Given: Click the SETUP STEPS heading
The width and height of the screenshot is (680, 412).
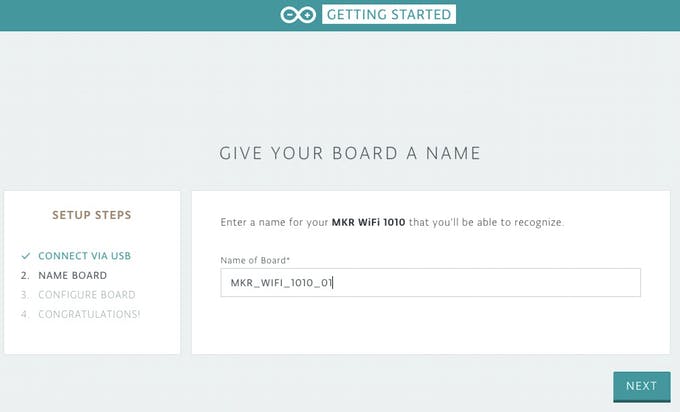Looking at the screenshot, I should pos(92,215).
